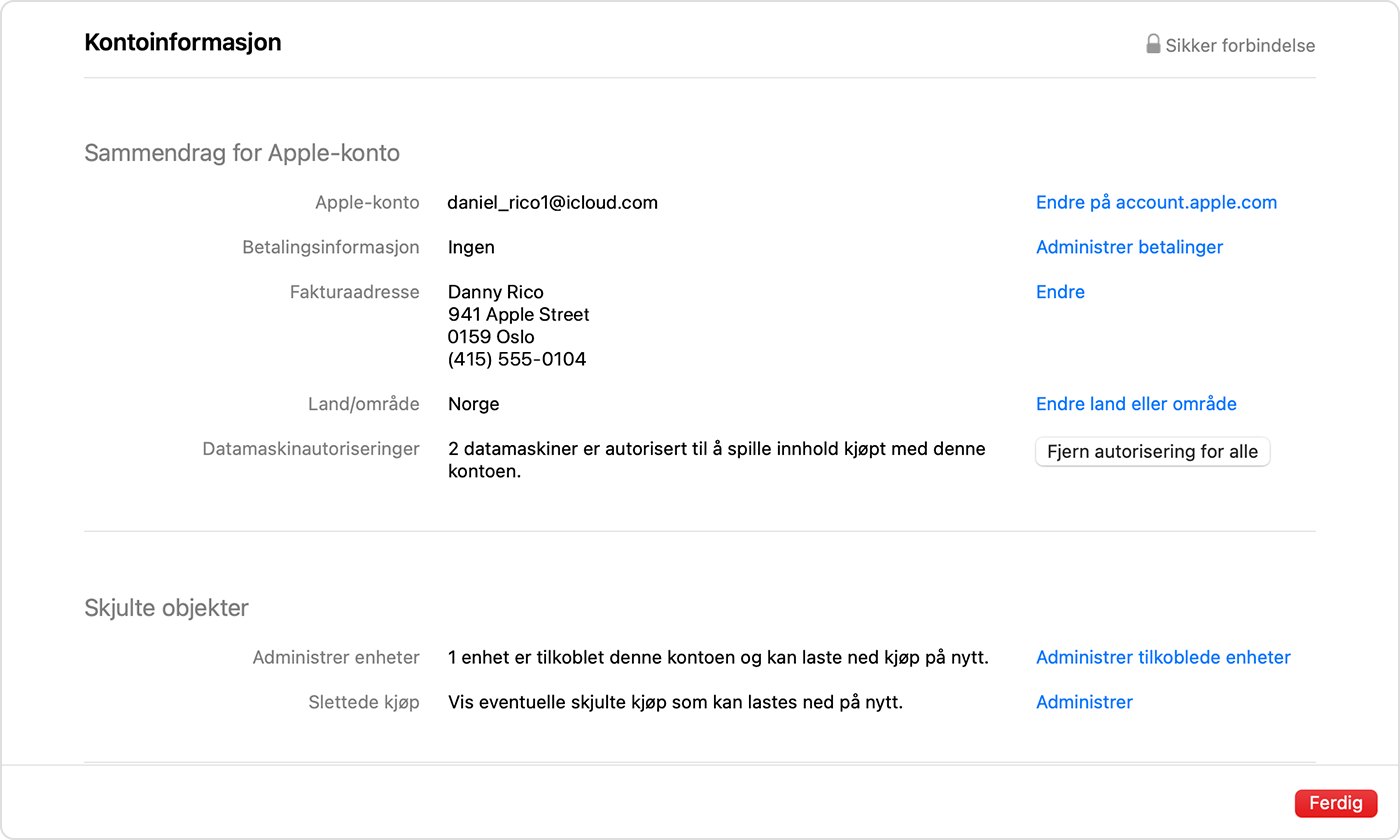
Task: Click the Datamaskinautoriseringer label
Action: (x=311, y=449)
